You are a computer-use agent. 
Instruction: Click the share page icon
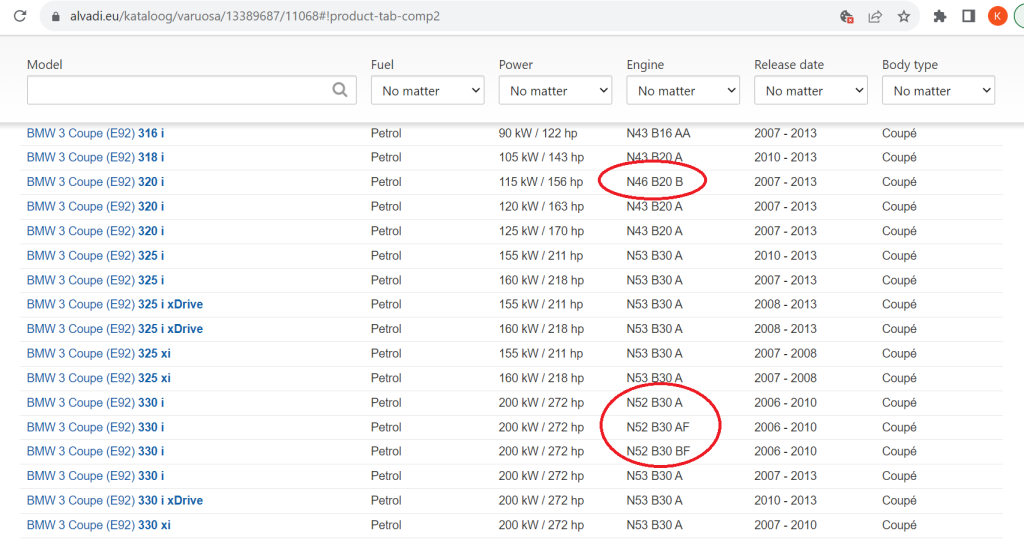tap(875, 16)
